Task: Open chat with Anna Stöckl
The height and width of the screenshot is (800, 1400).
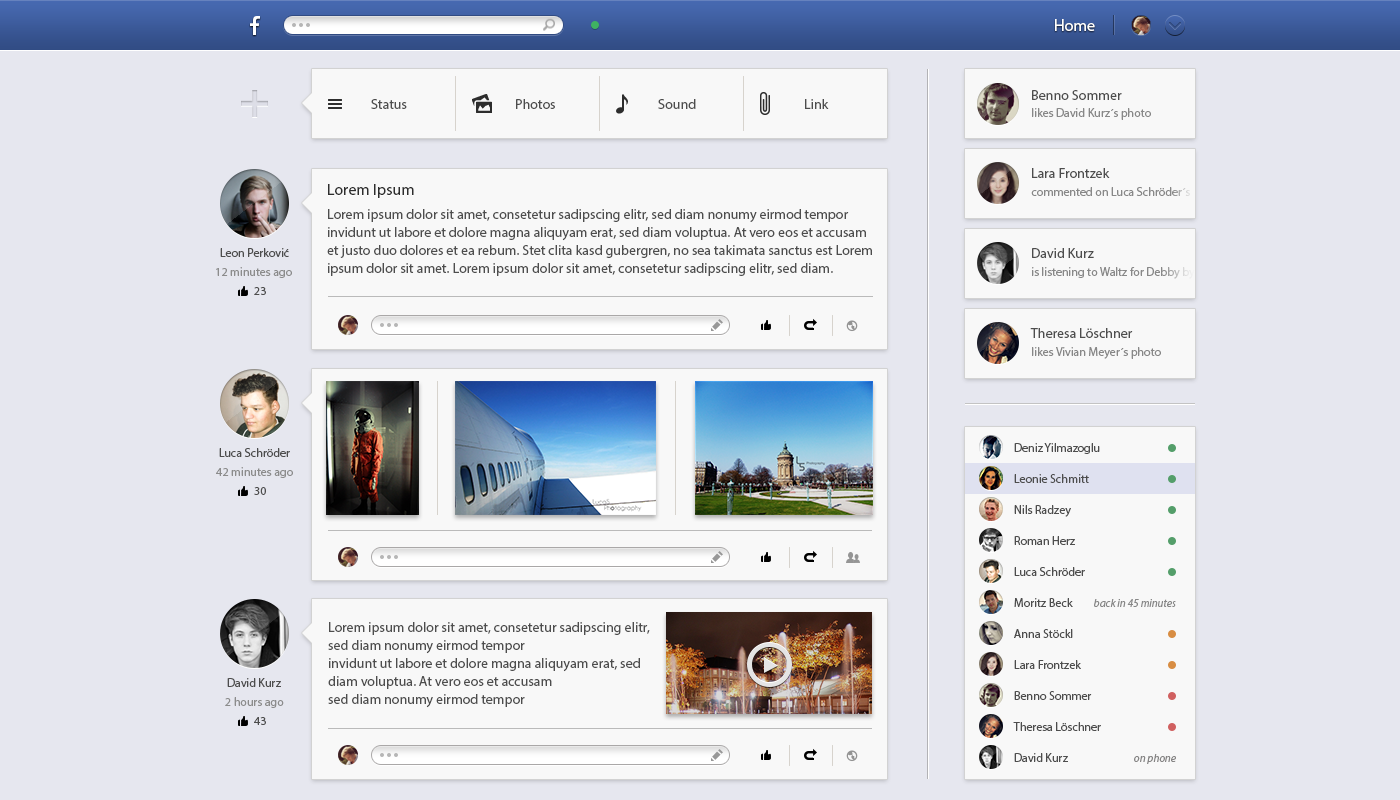Action: 1079,634
